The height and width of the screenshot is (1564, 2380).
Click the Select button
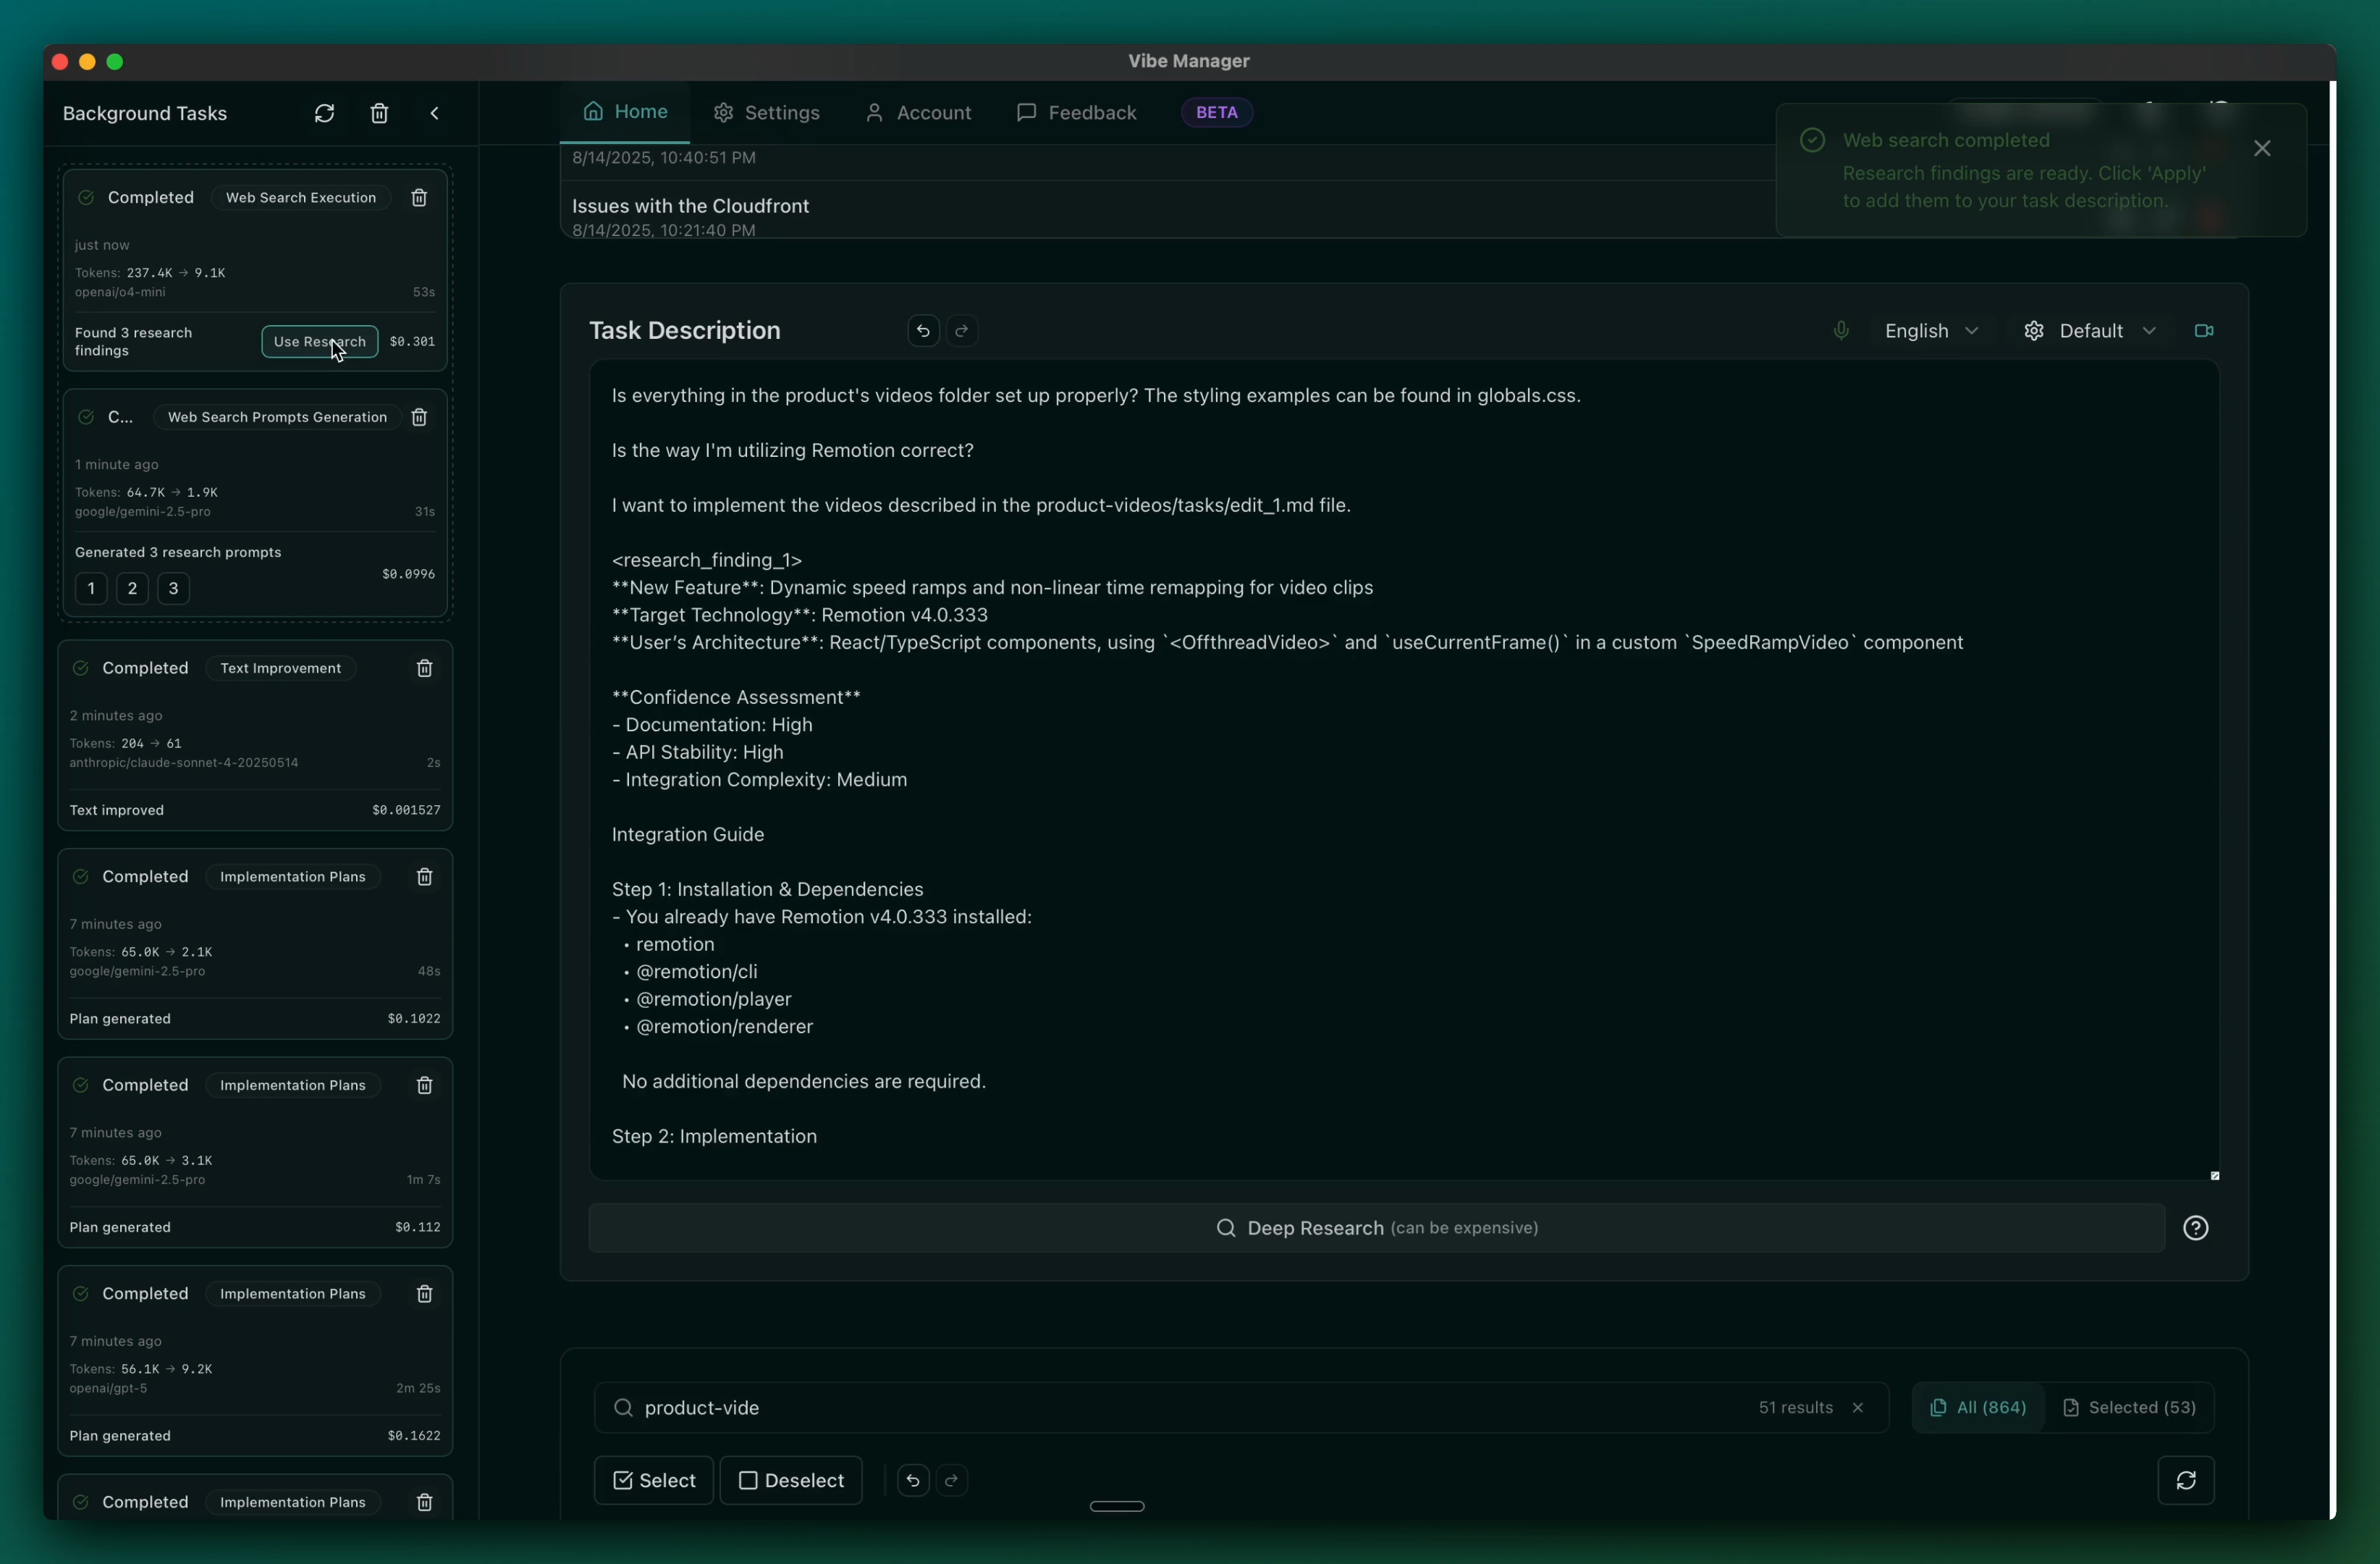(x=654, y=1480)
